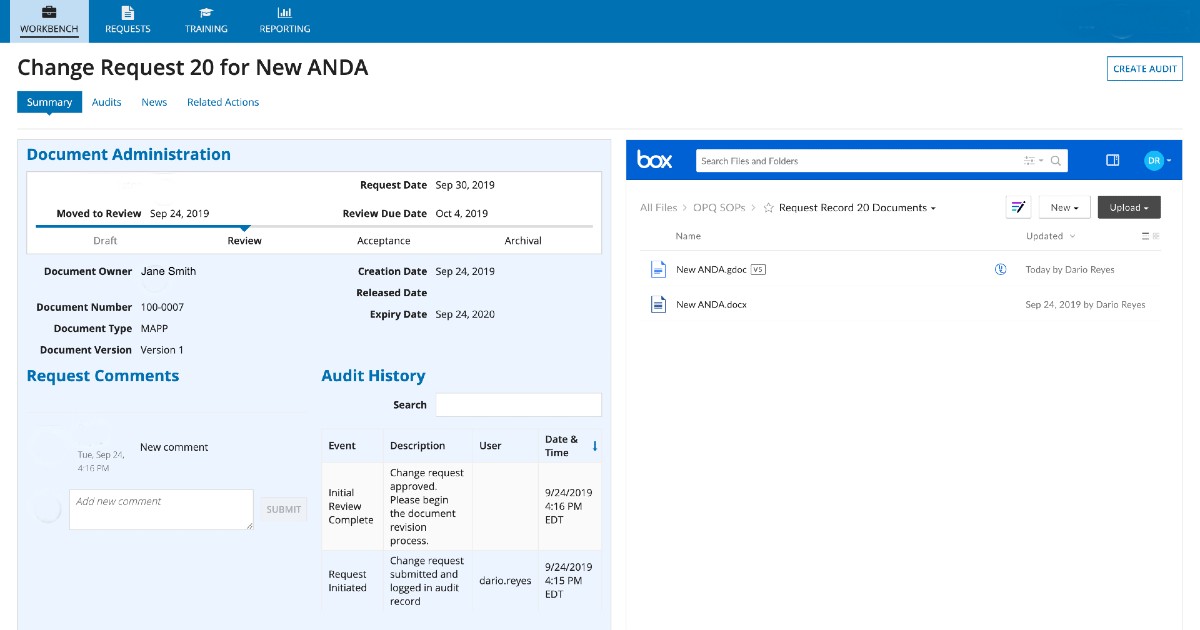The width and height of the screenshot is (1200, 630).
Task: Open the New dropdown in Box
Action: click(1064, 207)
